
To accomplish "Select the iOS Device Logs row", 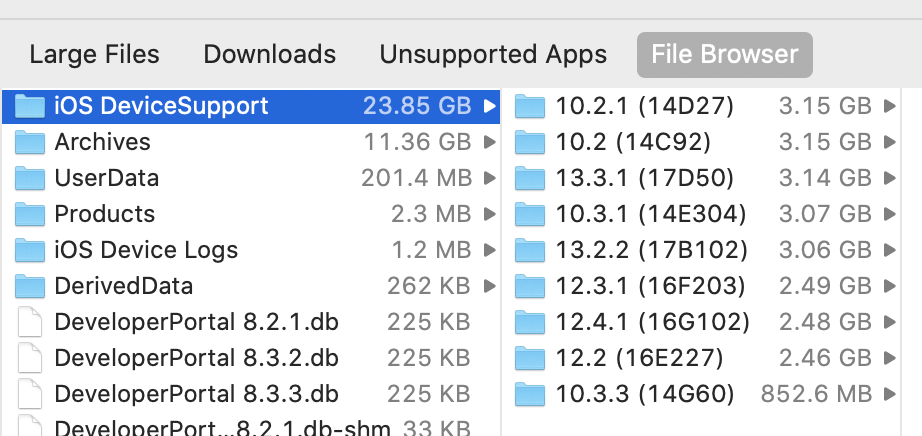I will click(146, 250).
